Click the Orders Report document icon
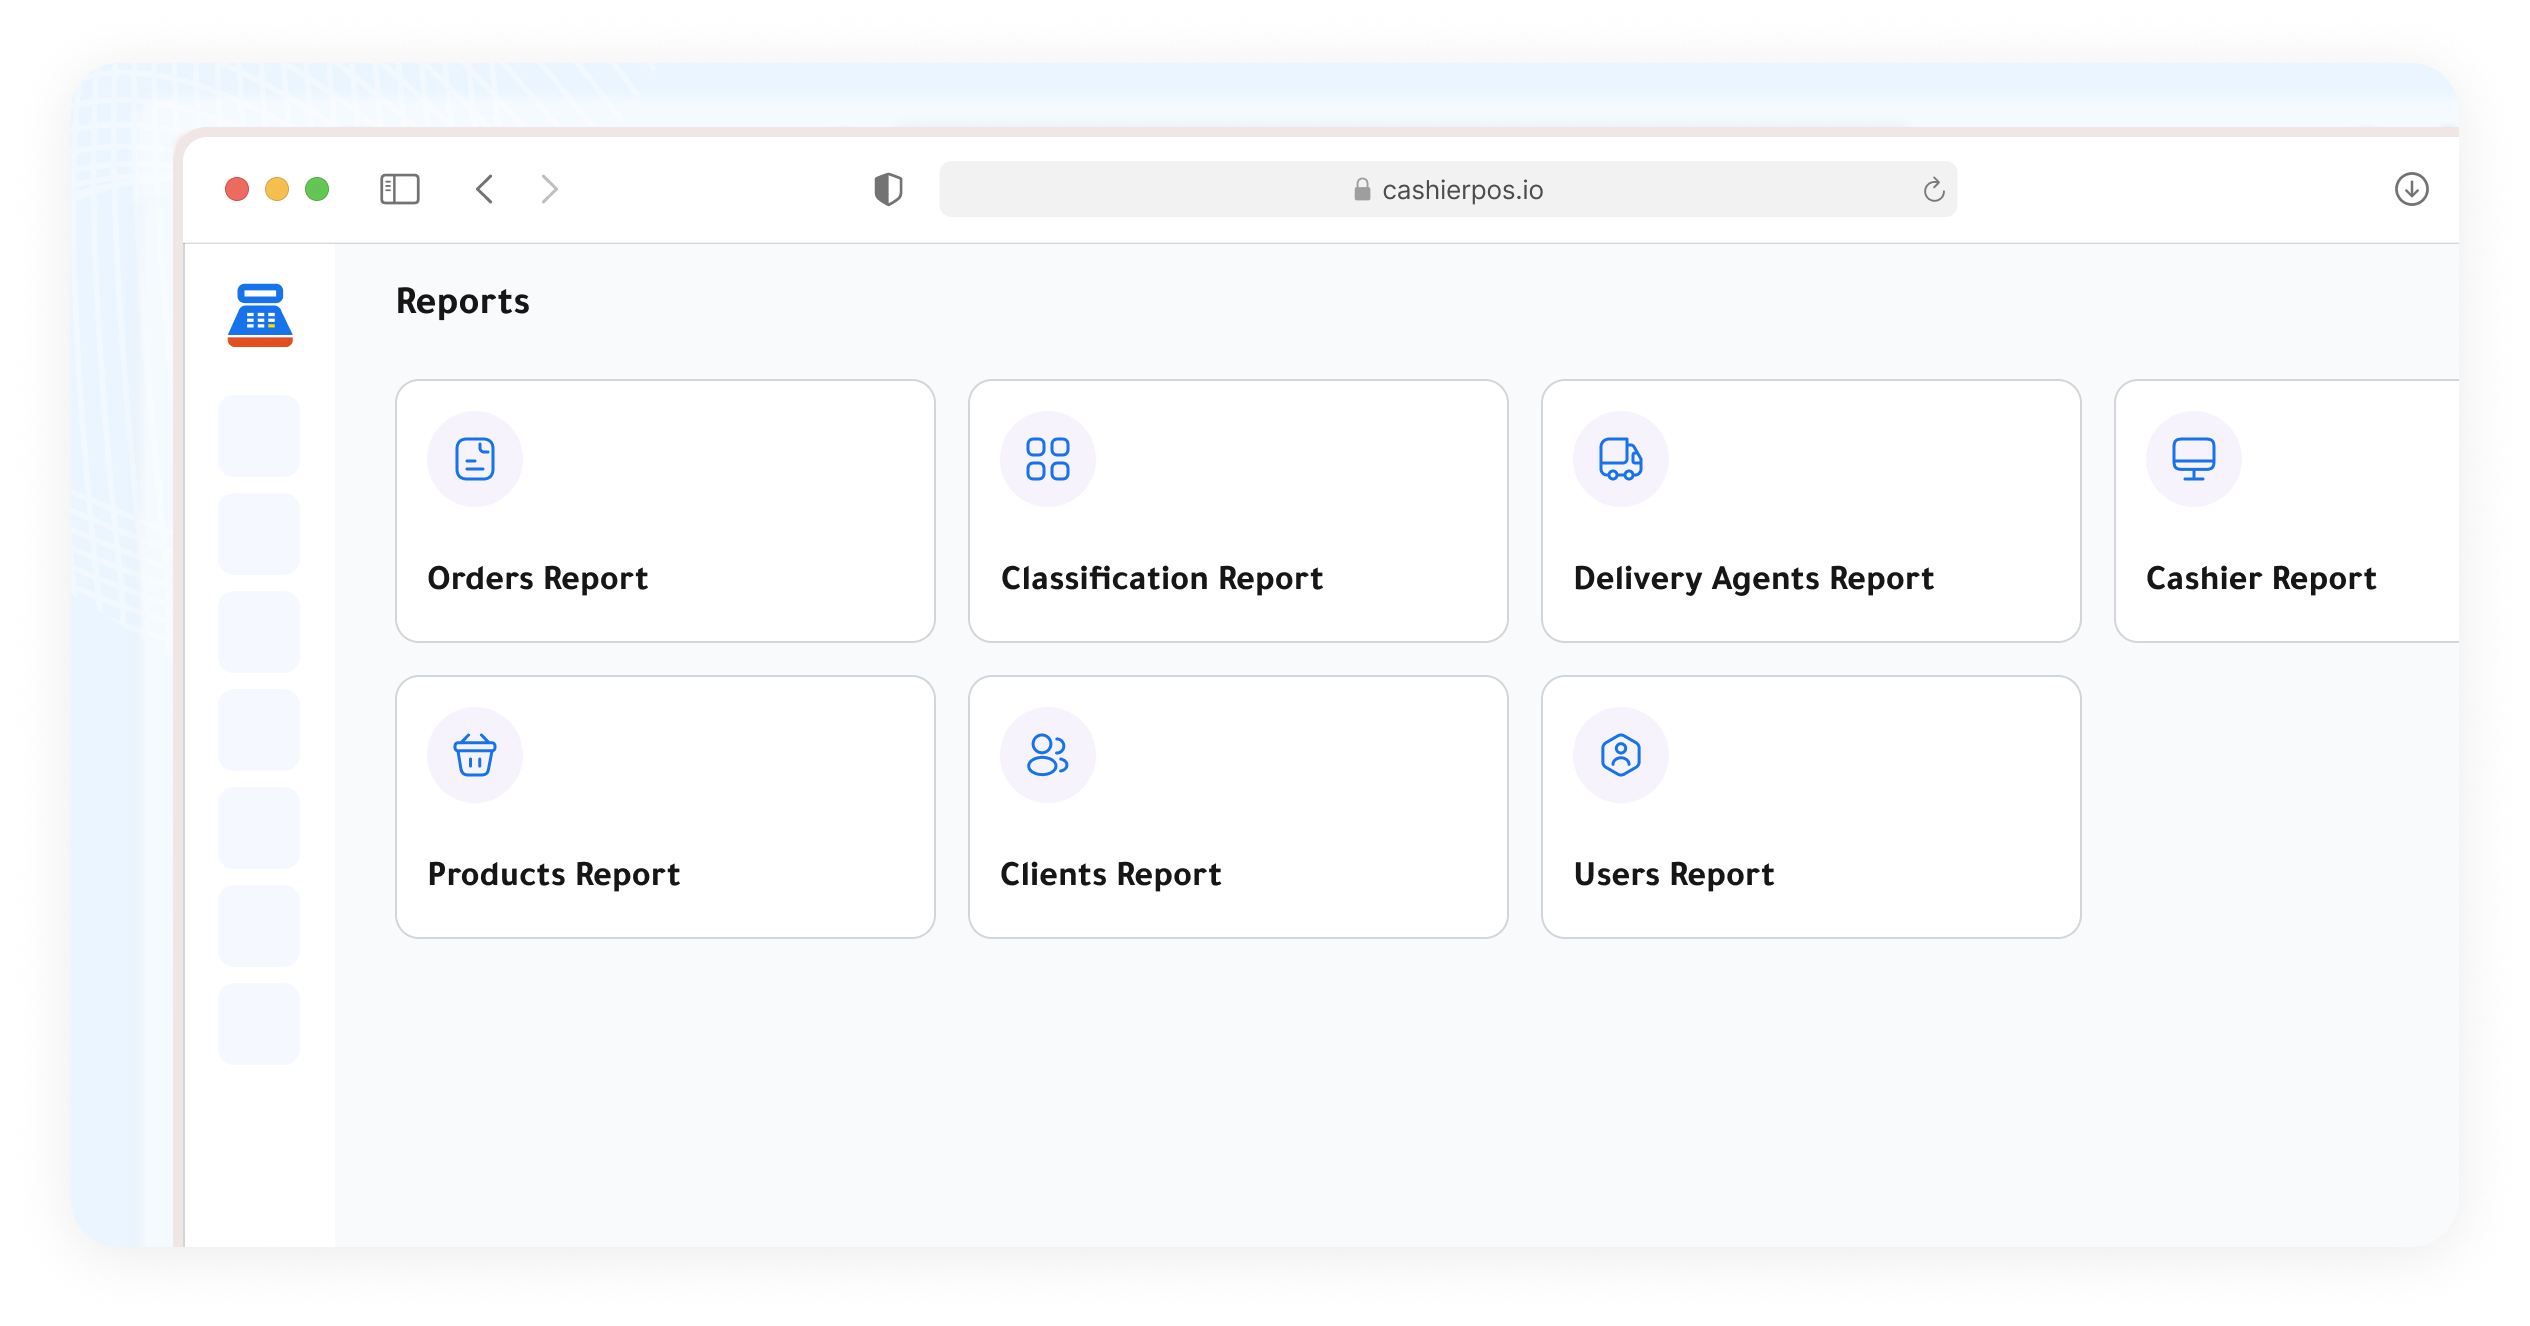This screenshot has width=2530, height=1326. (x=475, y=459)
